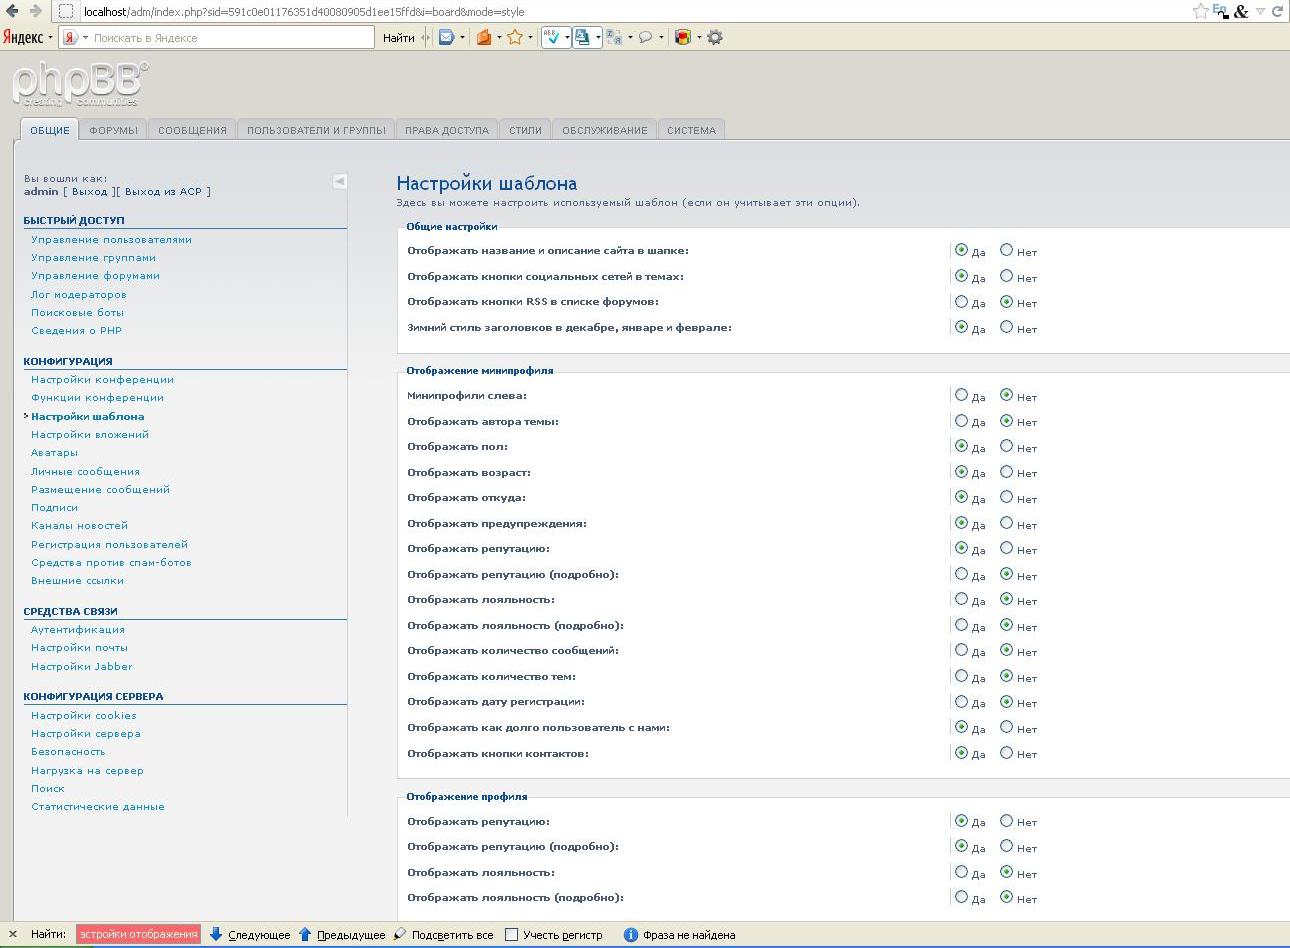Open Yandex mail envelope icon

[446, 38]
